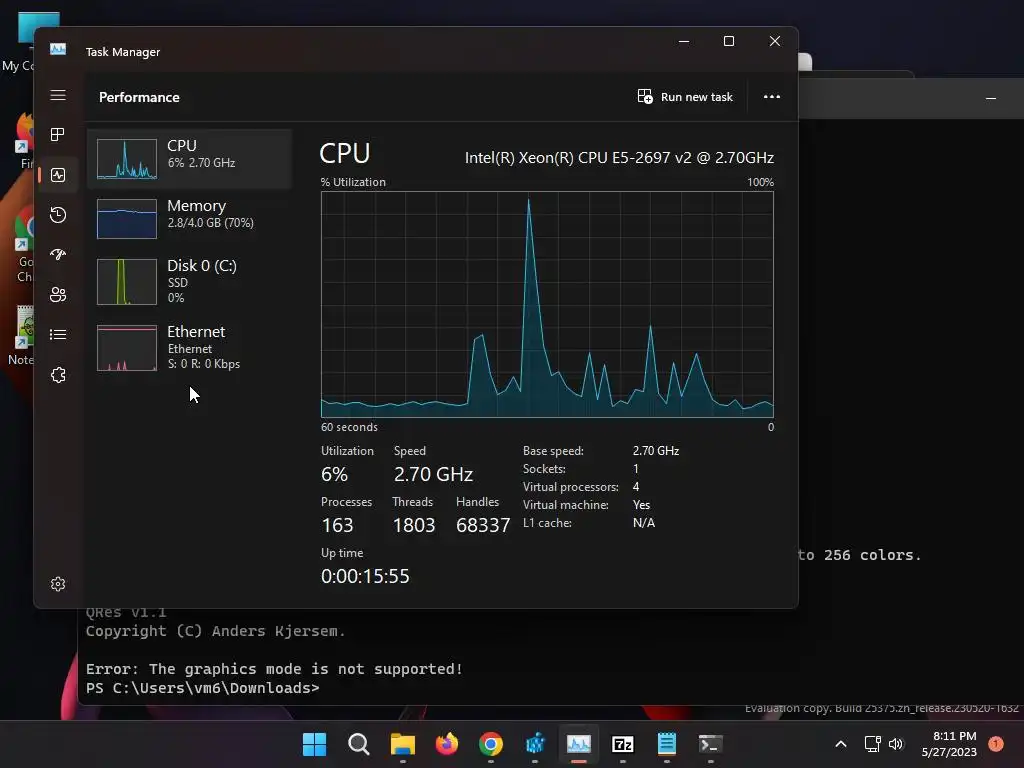Show hidden system tray icons chevron
This screenshot has height=768, width=1024.
point(841,744)
